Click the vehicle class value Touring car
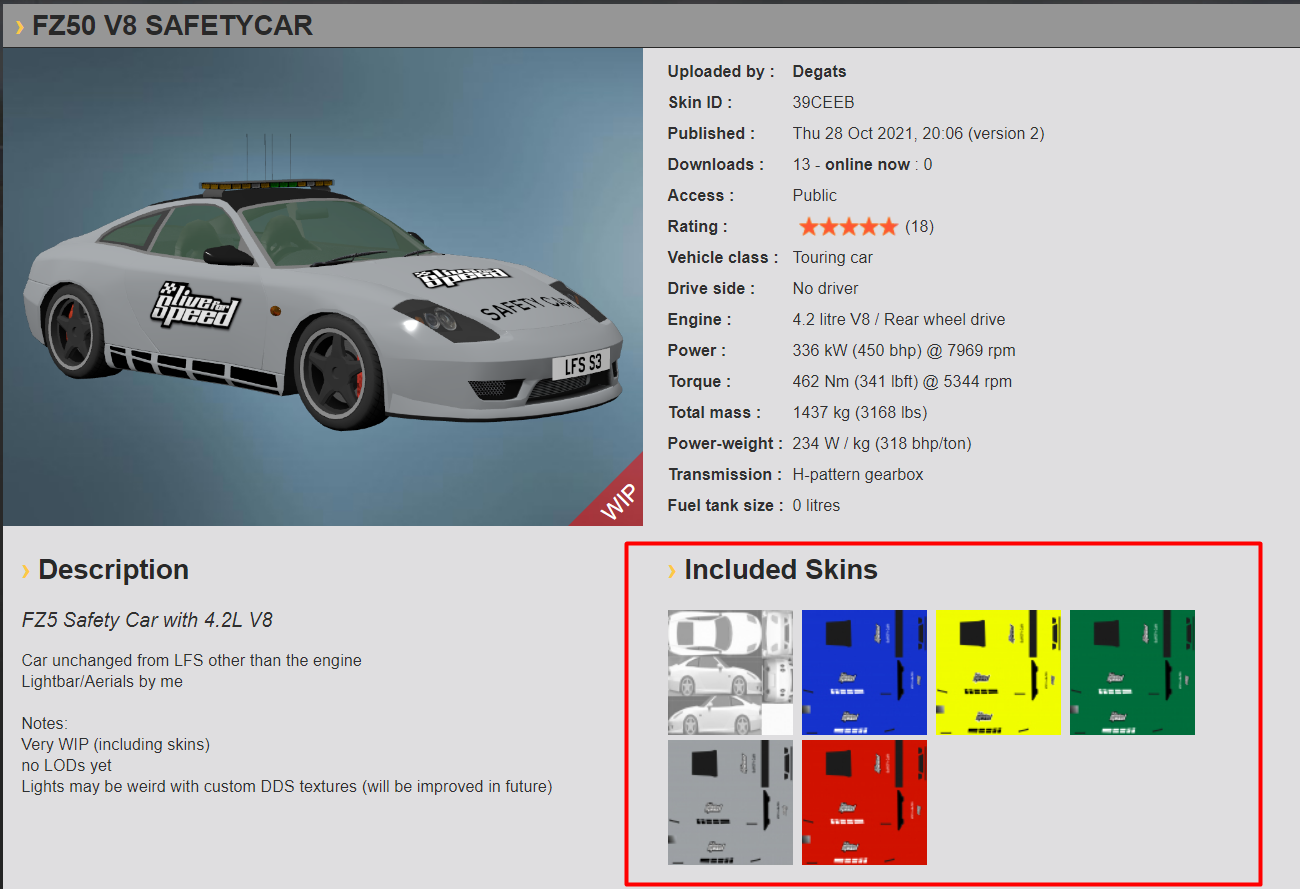 point(833,258)
